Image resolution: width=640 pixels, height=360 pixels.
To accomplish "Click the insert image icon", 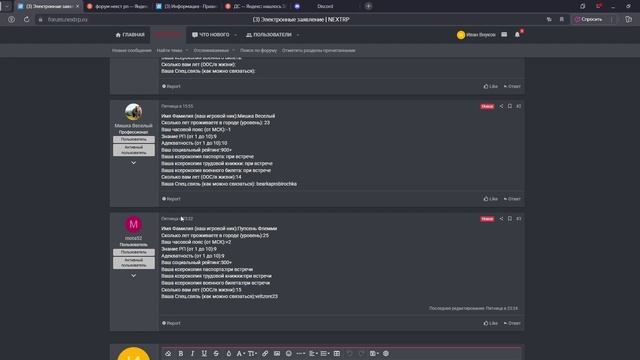I will pyautogui.click(x=277, y=353).
